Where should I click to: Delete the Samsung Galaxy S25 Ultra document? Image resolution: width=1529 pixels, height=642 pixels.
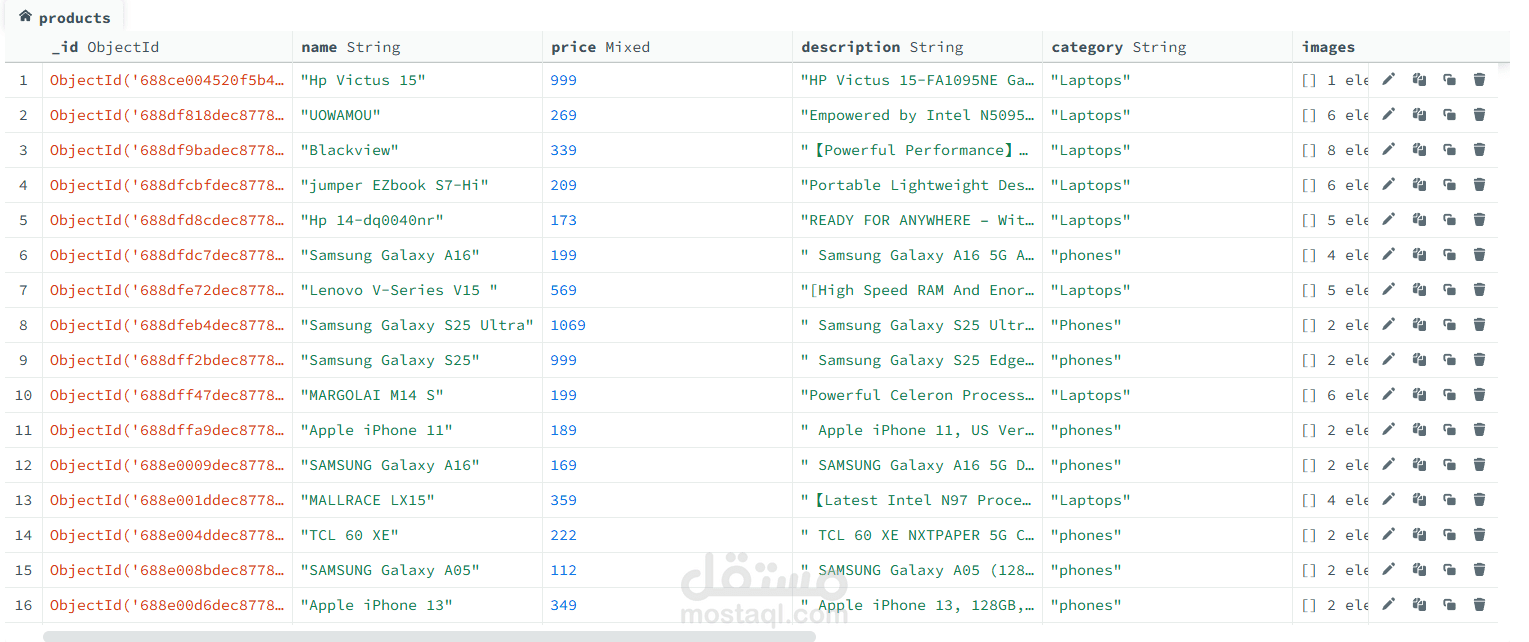pyautogui.click(x=1480, y=325)
